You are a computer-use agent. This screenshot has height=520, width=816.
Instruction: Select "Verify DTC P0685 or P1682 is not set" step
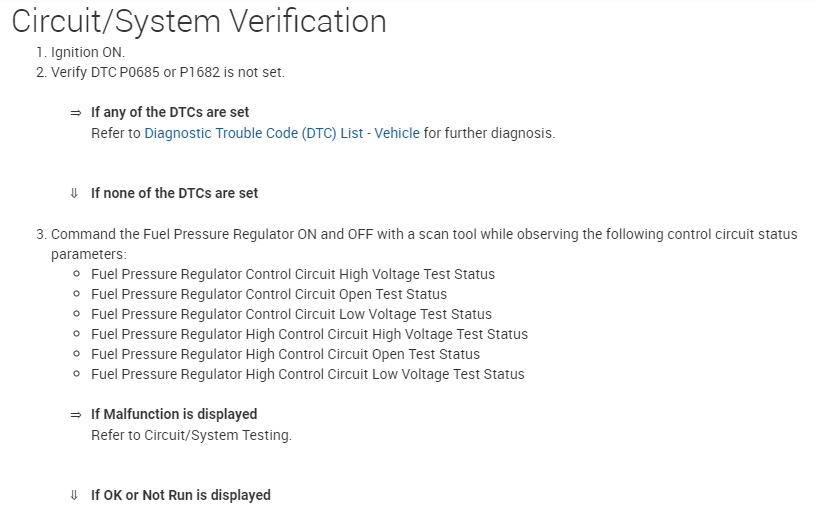(x=167, y=73)
